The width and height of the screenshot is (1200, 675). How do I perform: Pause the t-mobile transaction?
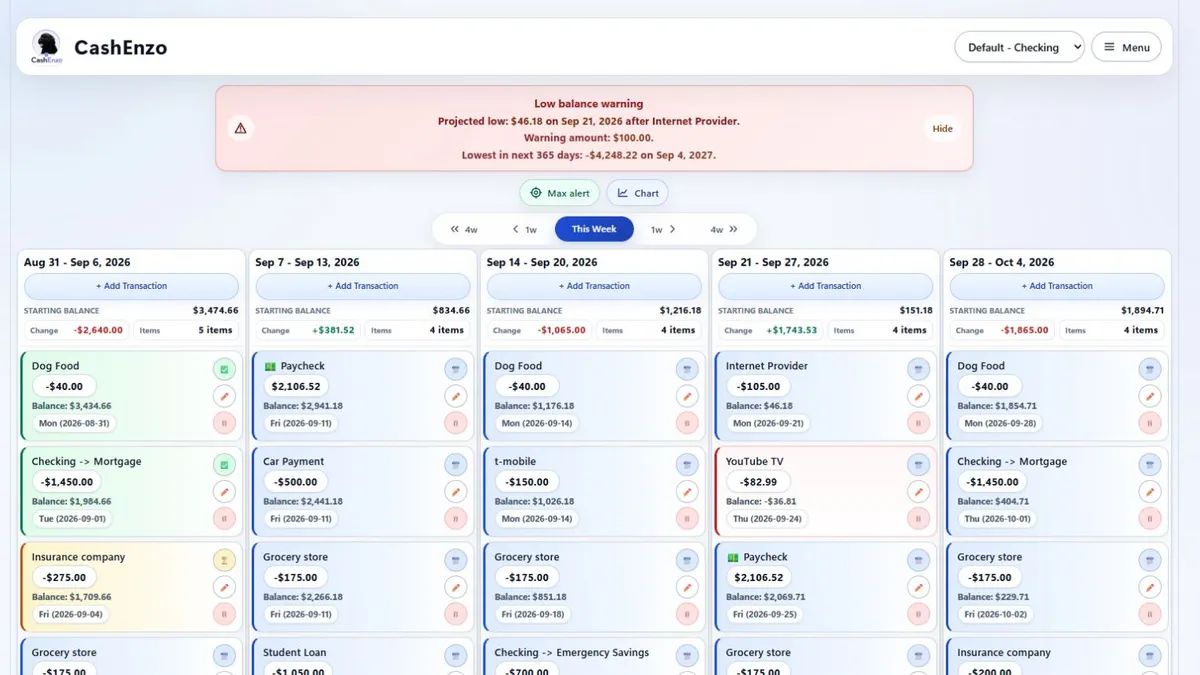[x=687, y=518]
